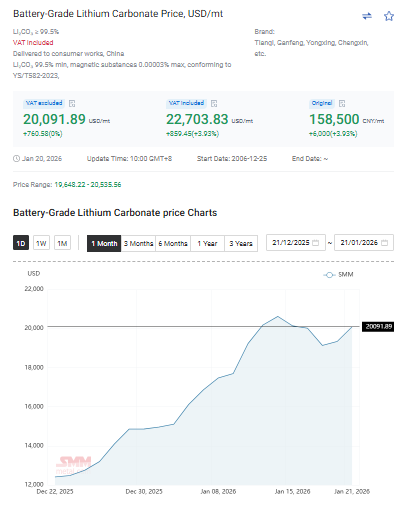
Task: Click the VAT excluded price label
Action: 44,103
